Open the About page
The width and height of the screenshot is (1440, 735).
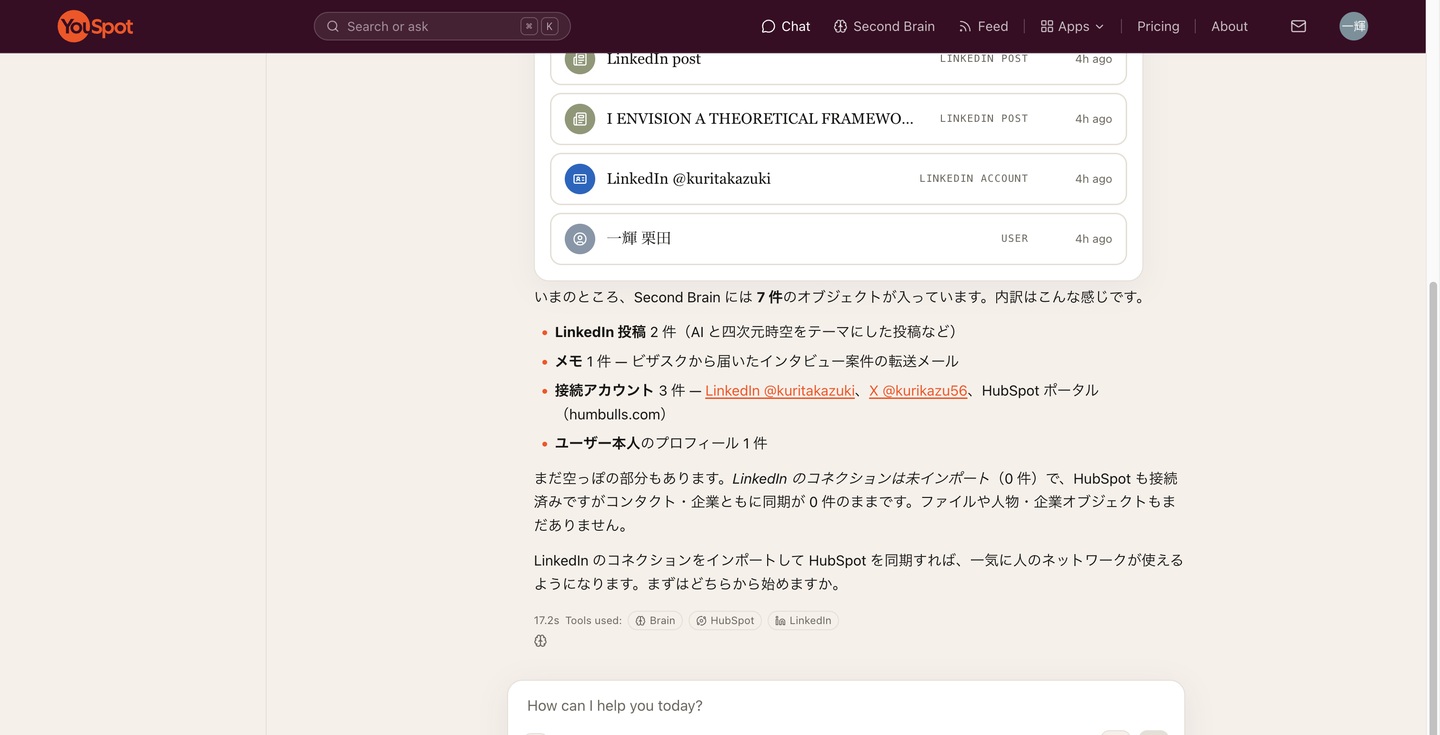(x=1229, y=26)
